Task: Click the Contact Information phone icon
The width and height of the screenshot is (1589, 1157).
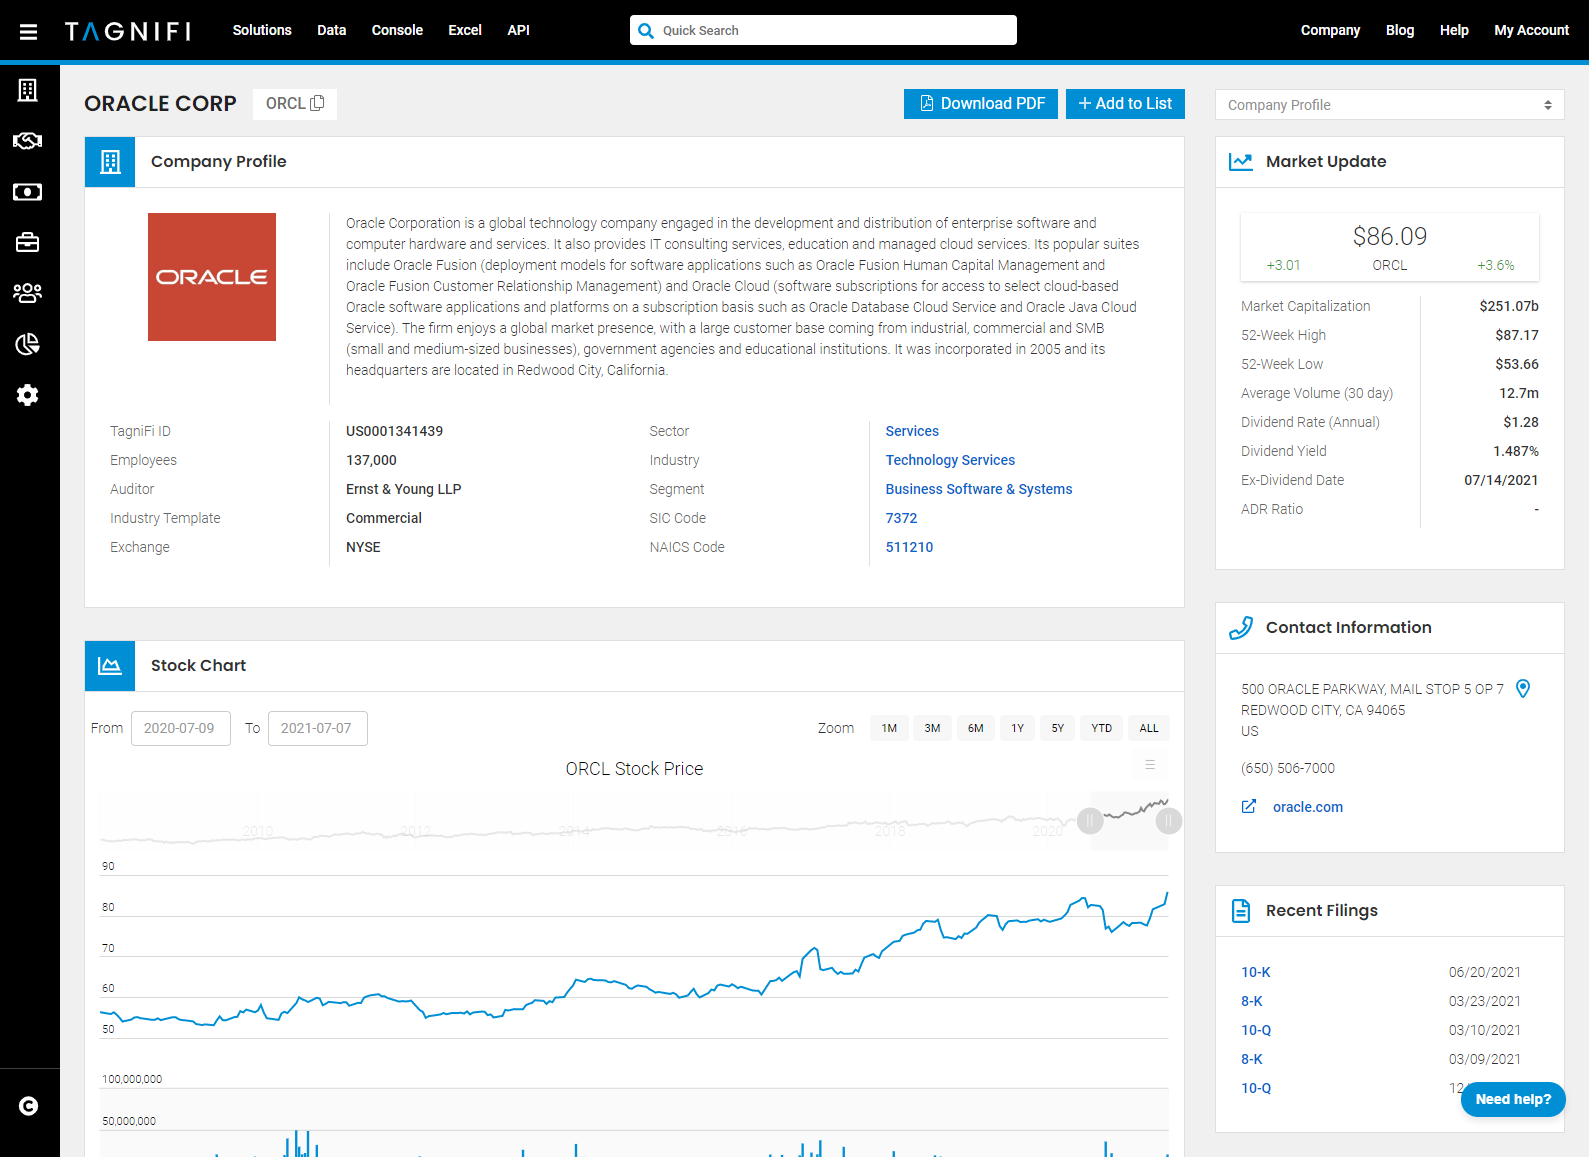Action: click(1241, 628)
